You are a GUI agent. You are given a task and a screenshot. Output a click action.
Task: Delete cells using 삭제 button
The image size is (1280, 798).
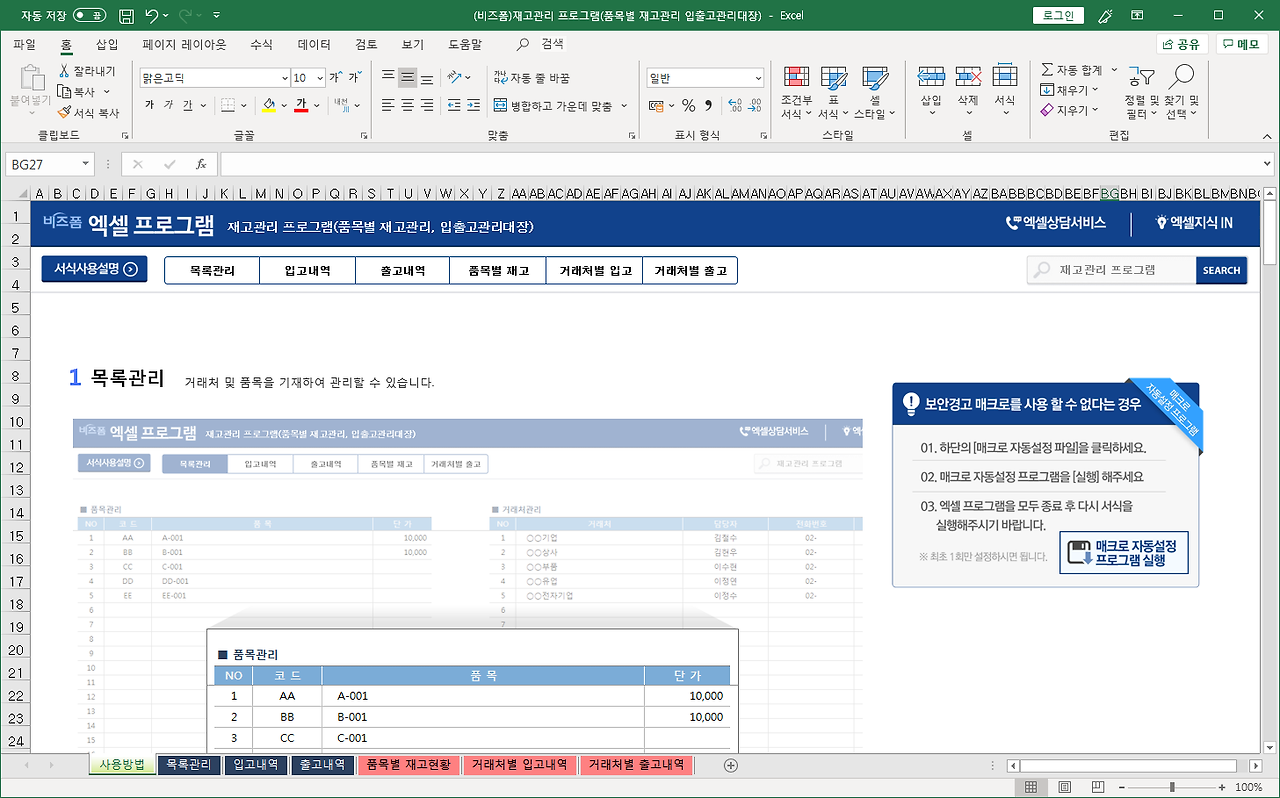tap(968, 93)
